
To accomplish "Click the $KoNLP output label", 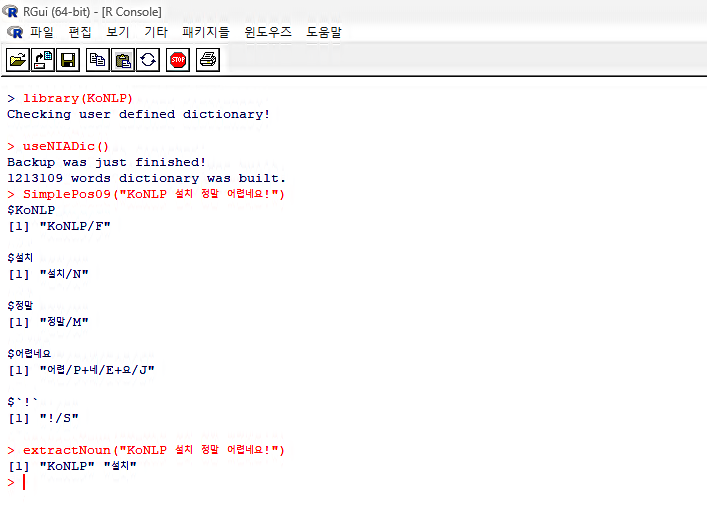I will pos(31,210).
